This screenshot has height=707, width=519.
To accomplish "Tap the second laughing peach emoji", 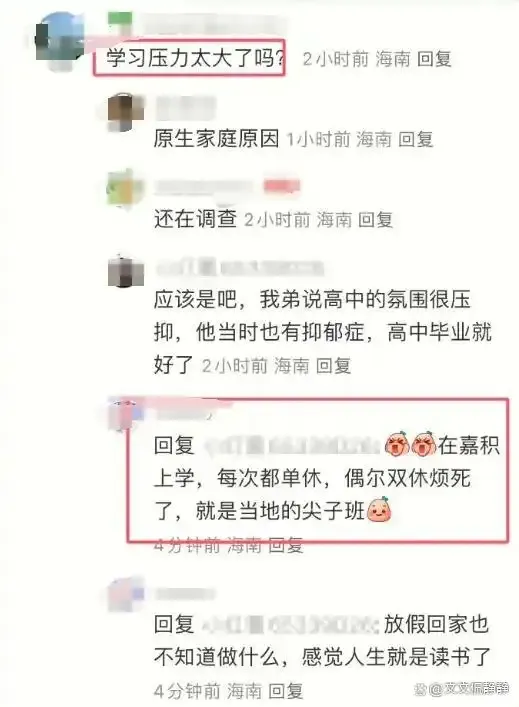I will [x=424, y=445].
